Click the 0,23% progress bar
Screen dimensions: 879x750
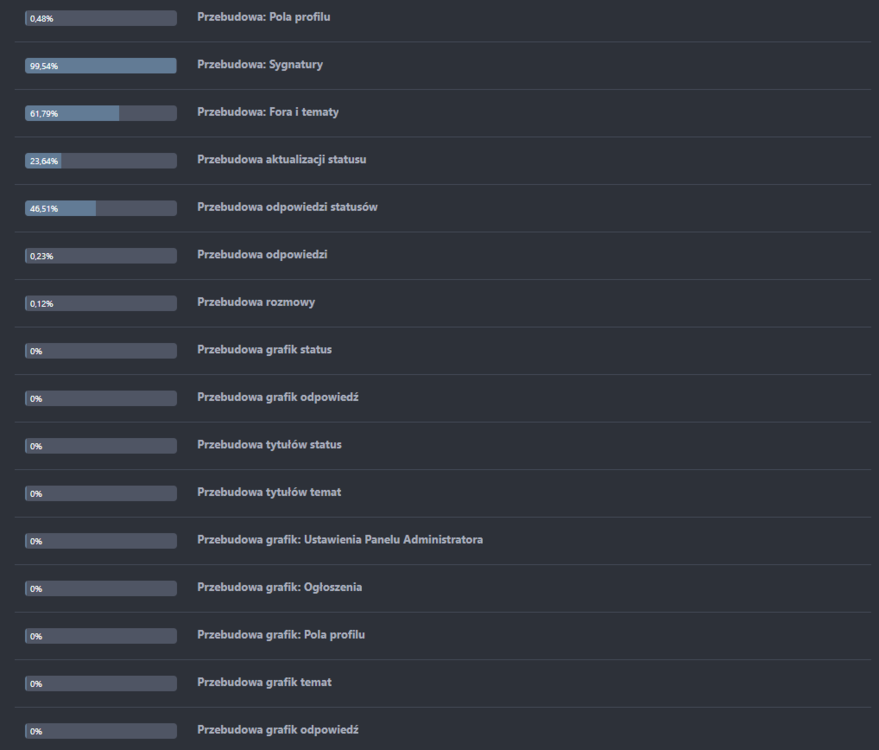[x=100, y=256]
